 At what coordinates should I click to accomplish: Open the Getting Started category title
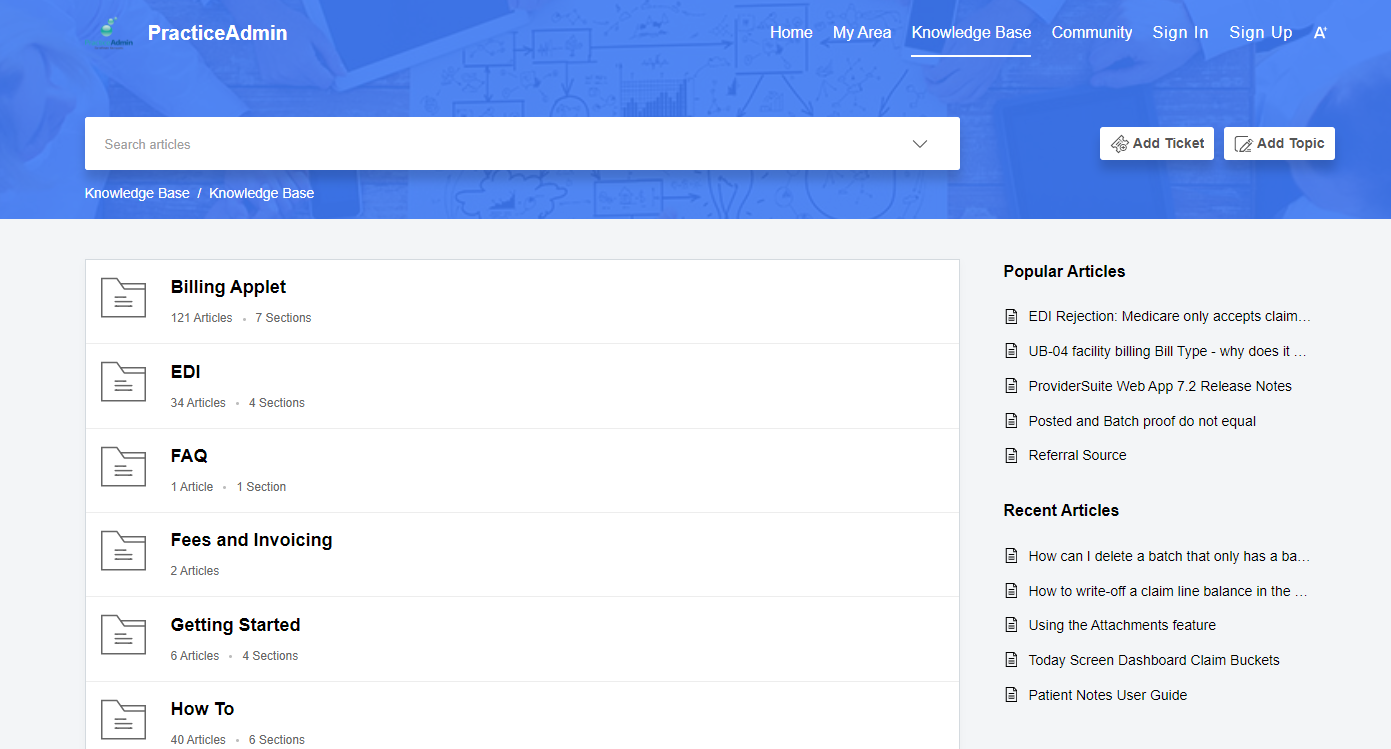(x=235, y=625)
